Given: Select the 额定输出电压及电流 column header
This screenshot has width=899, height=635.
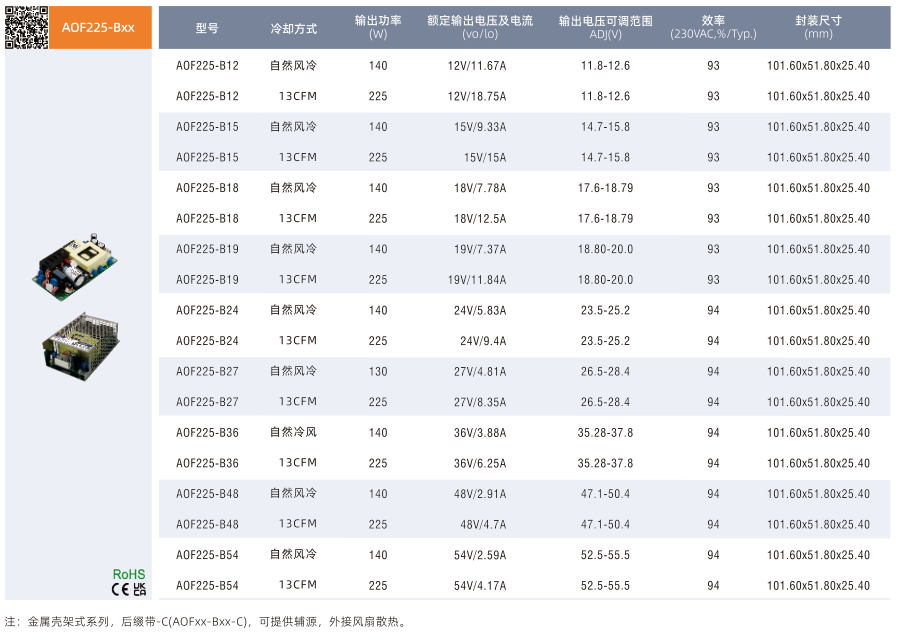Looking at the screenshot, I should pyautogui.click(x=479, y=27).
